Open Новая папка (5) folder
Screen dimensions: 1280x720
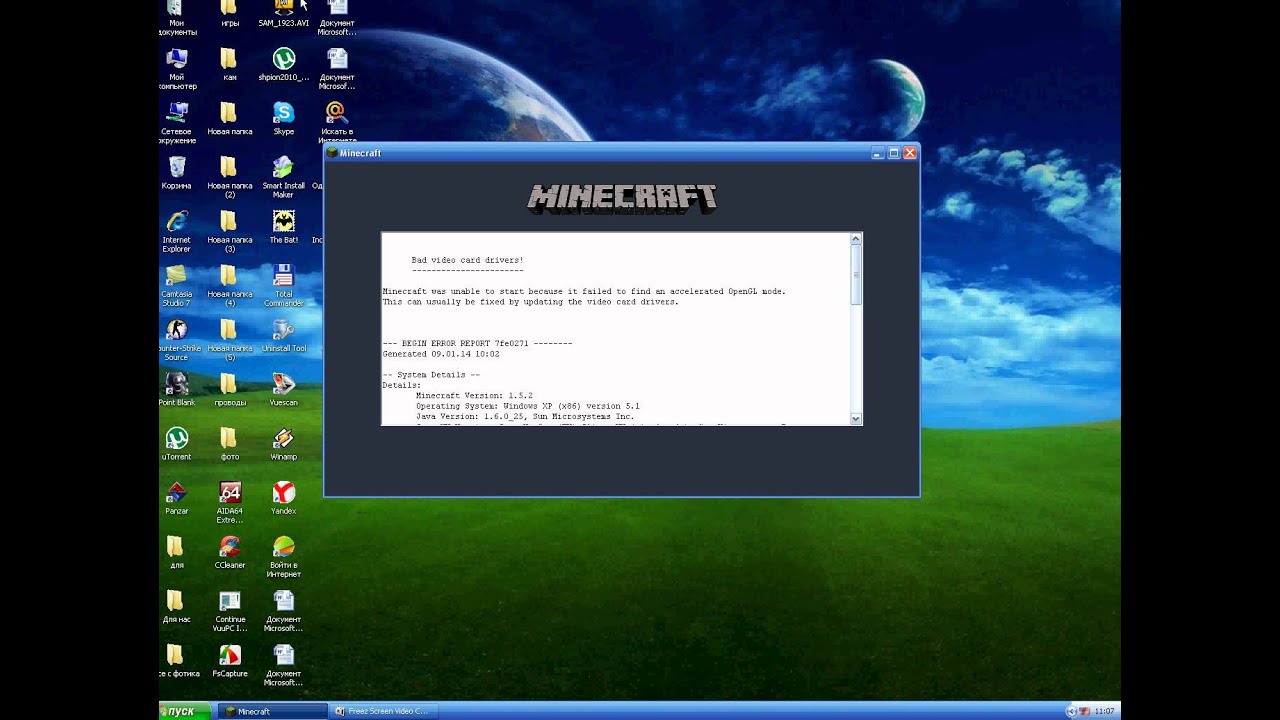pos(229,340)
